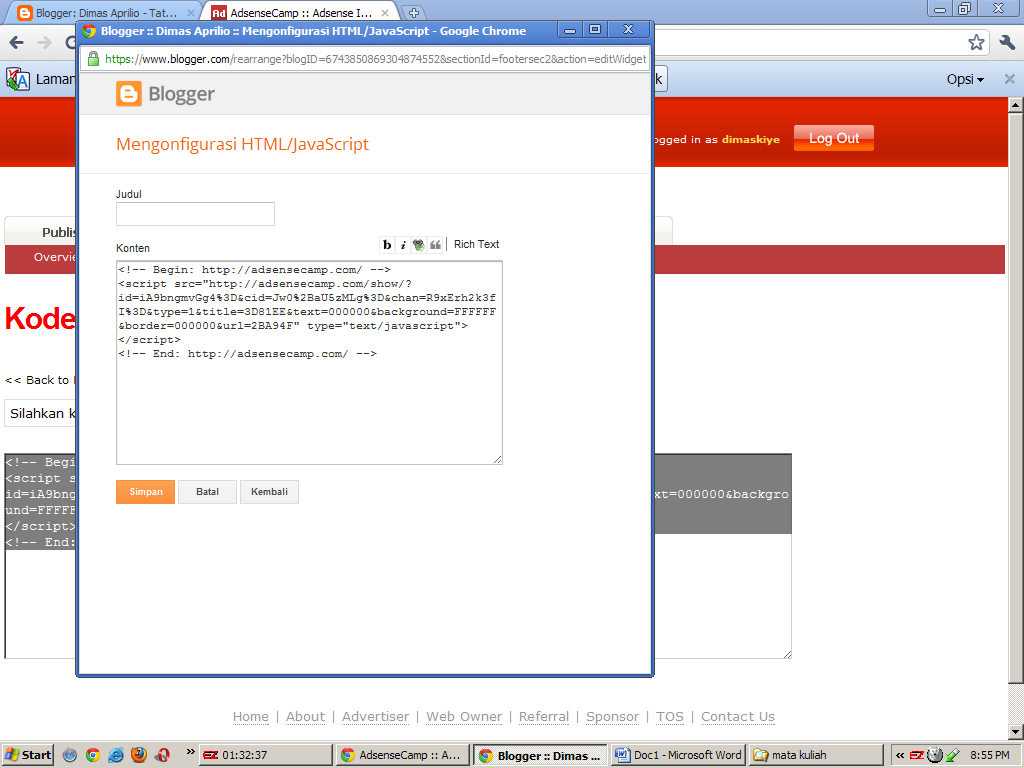Go back a page in the main Chrome window

click(16, 43)
